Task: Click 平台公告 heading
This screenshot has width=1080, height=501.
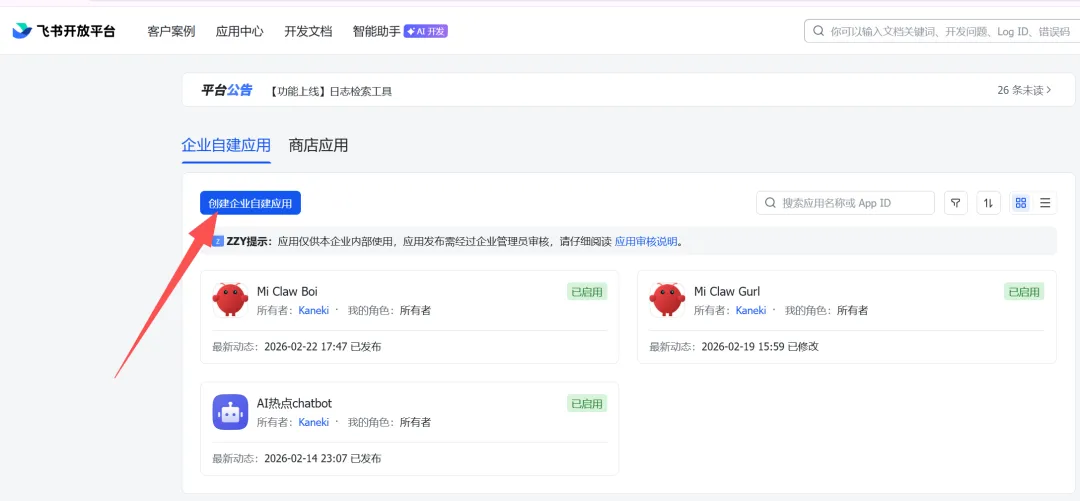Action: point(227,90)
